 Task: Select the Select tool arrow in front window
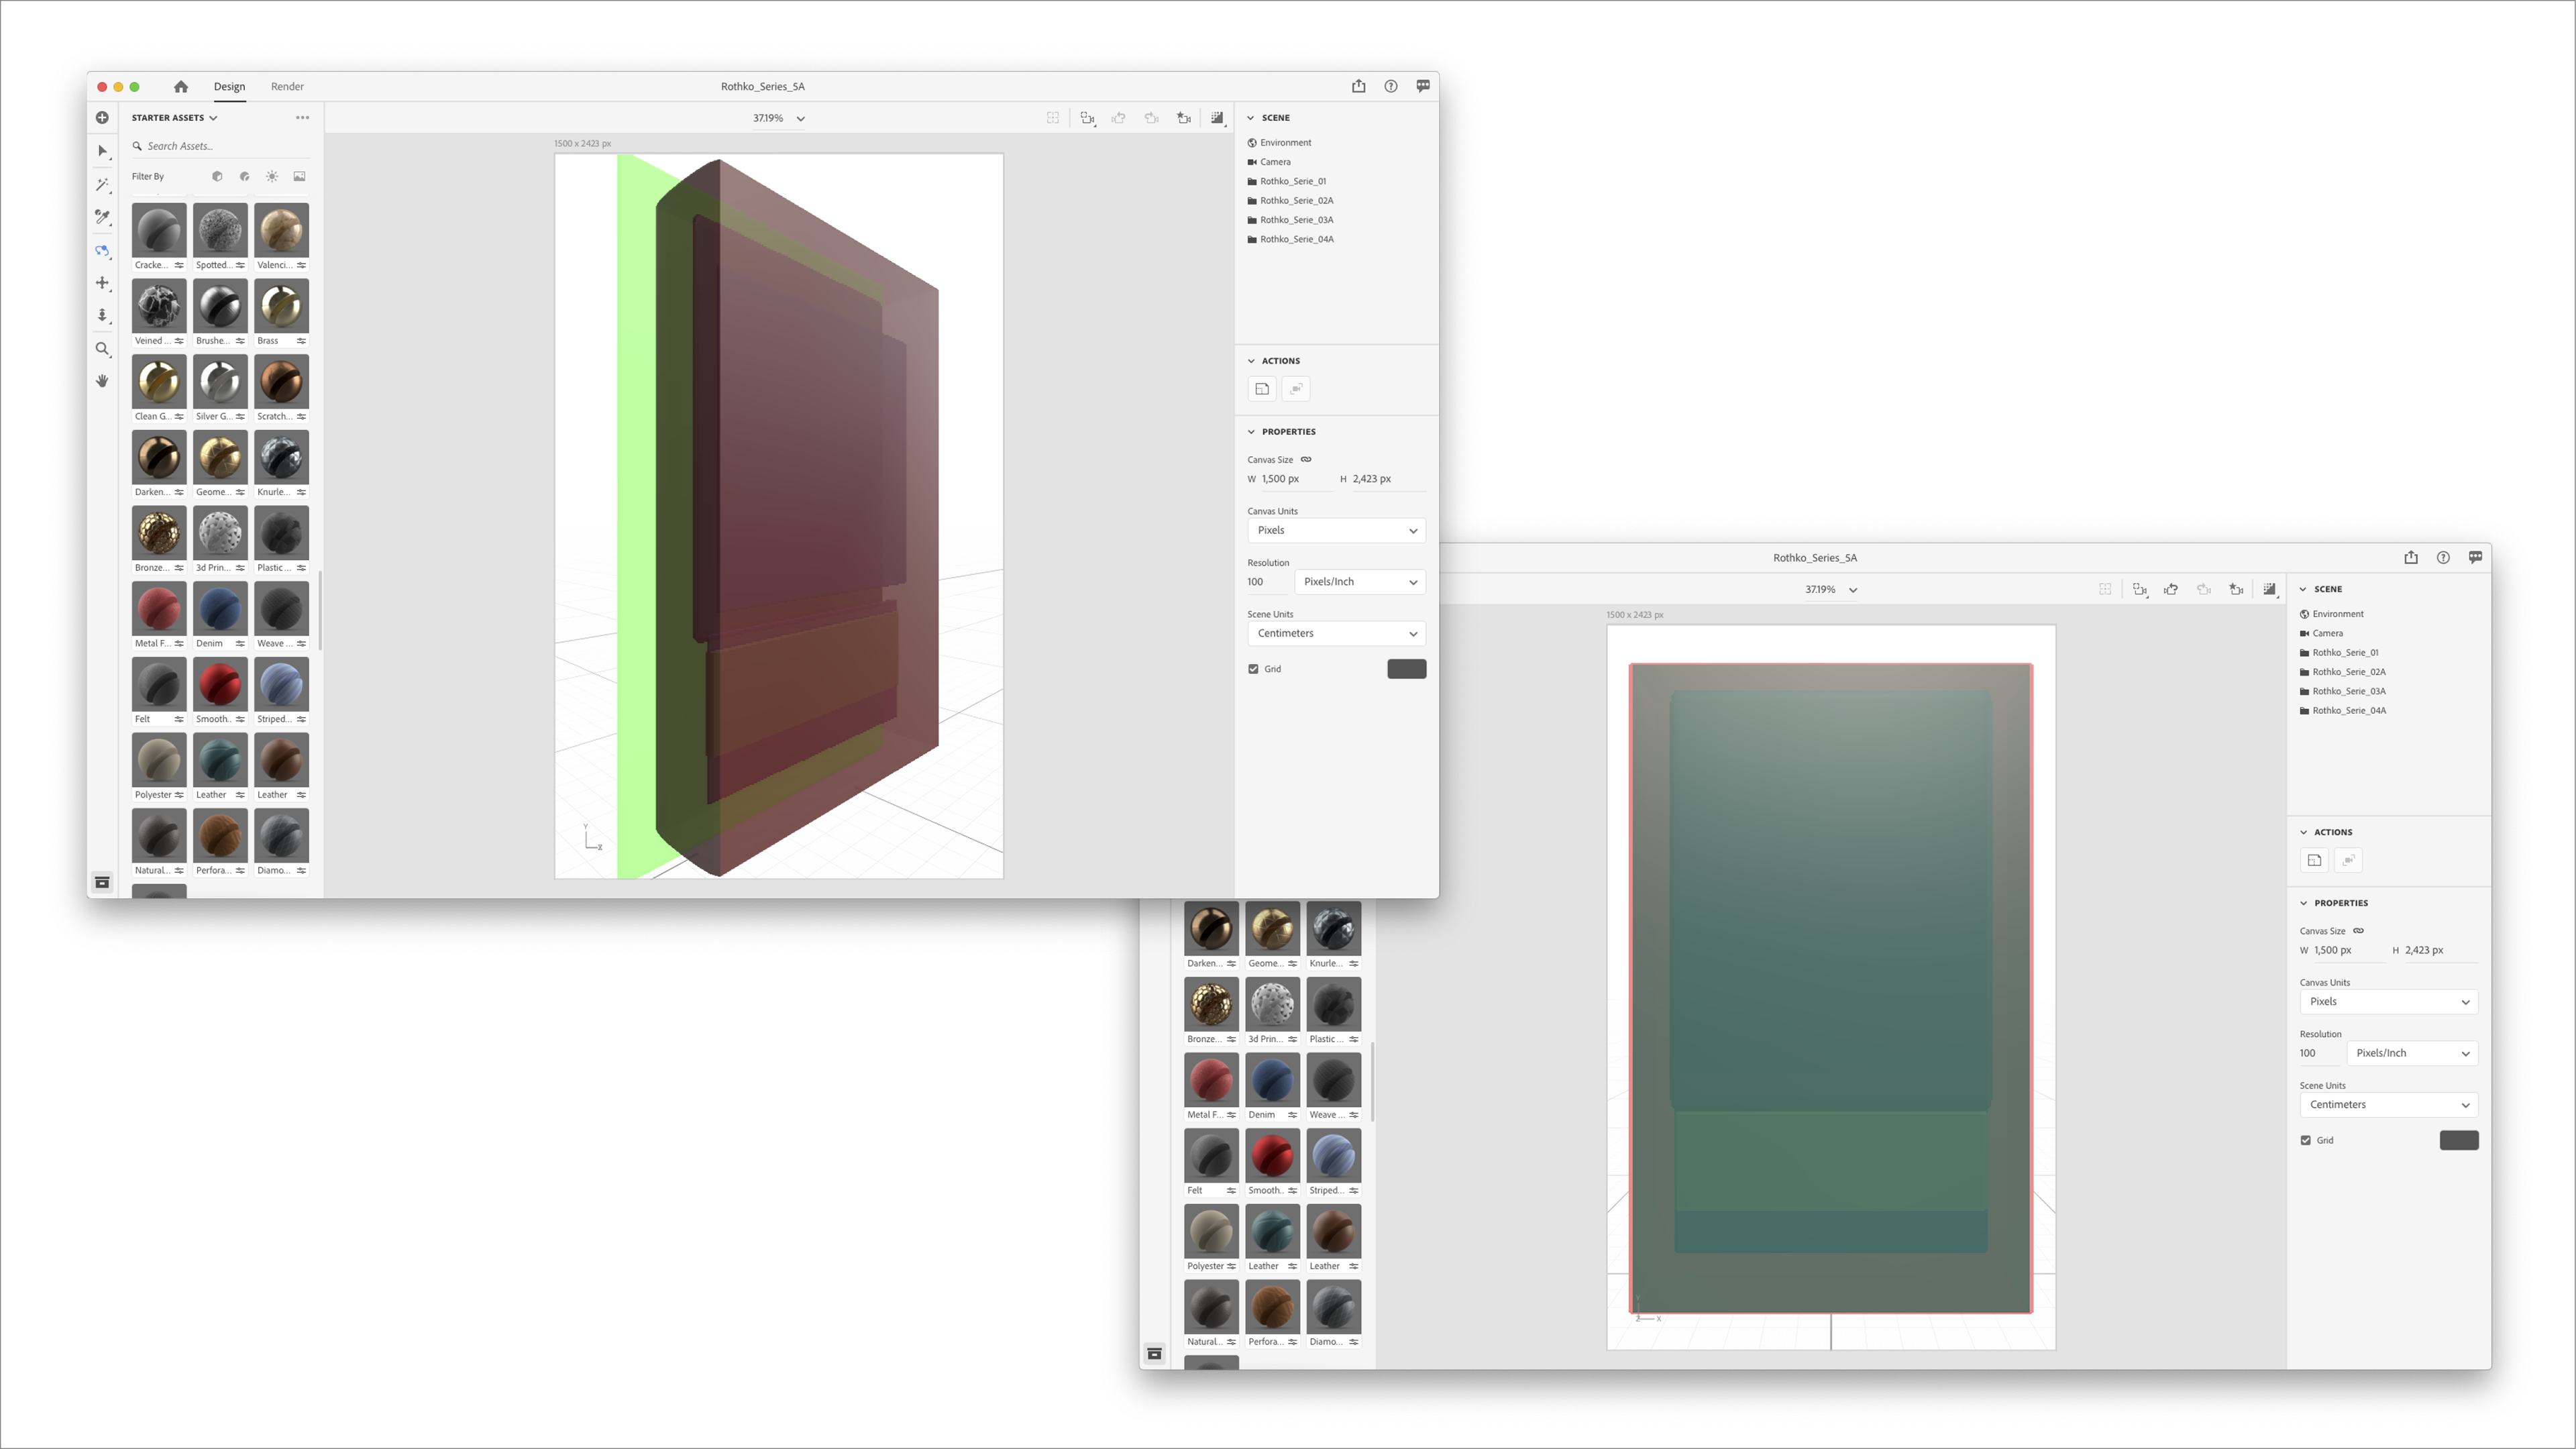pyautogui.click(x=102, y=151)
